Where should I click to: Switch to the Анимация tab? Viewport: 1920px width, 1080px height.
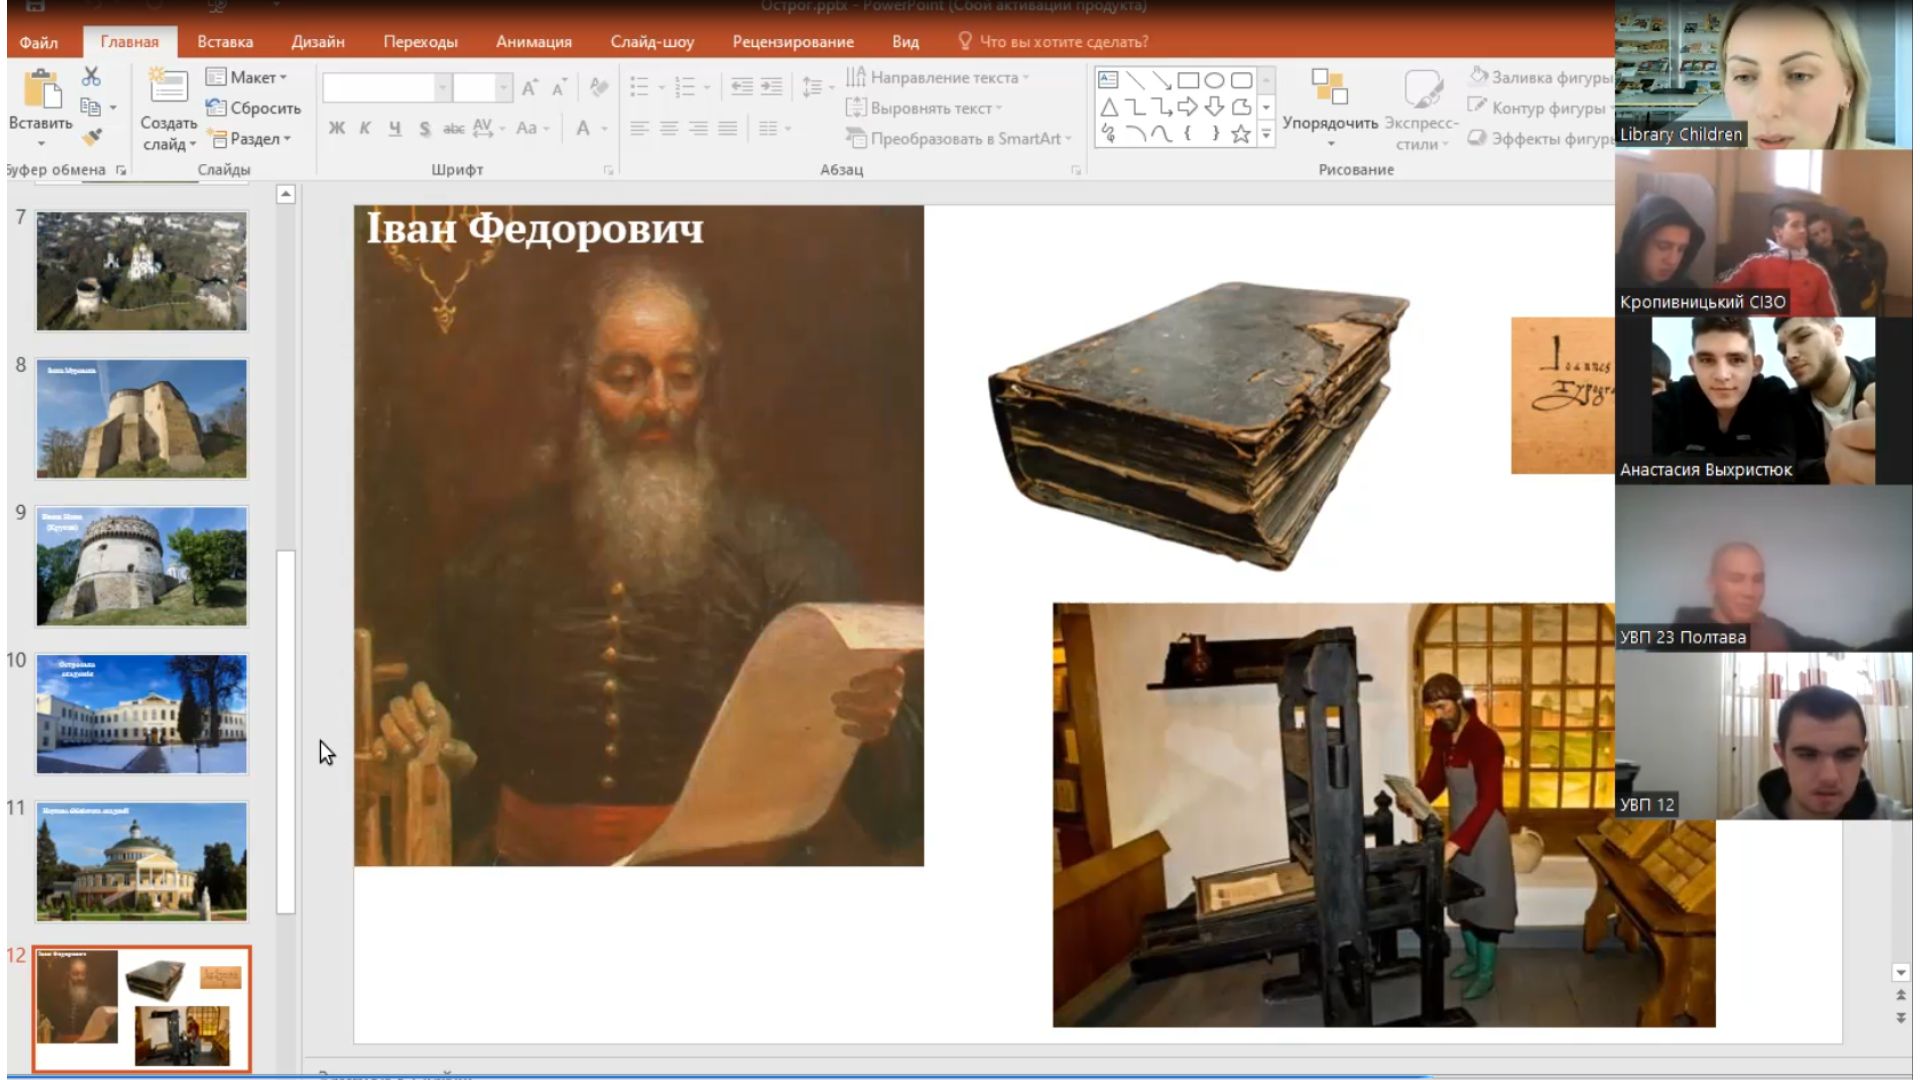click(534, 41)
